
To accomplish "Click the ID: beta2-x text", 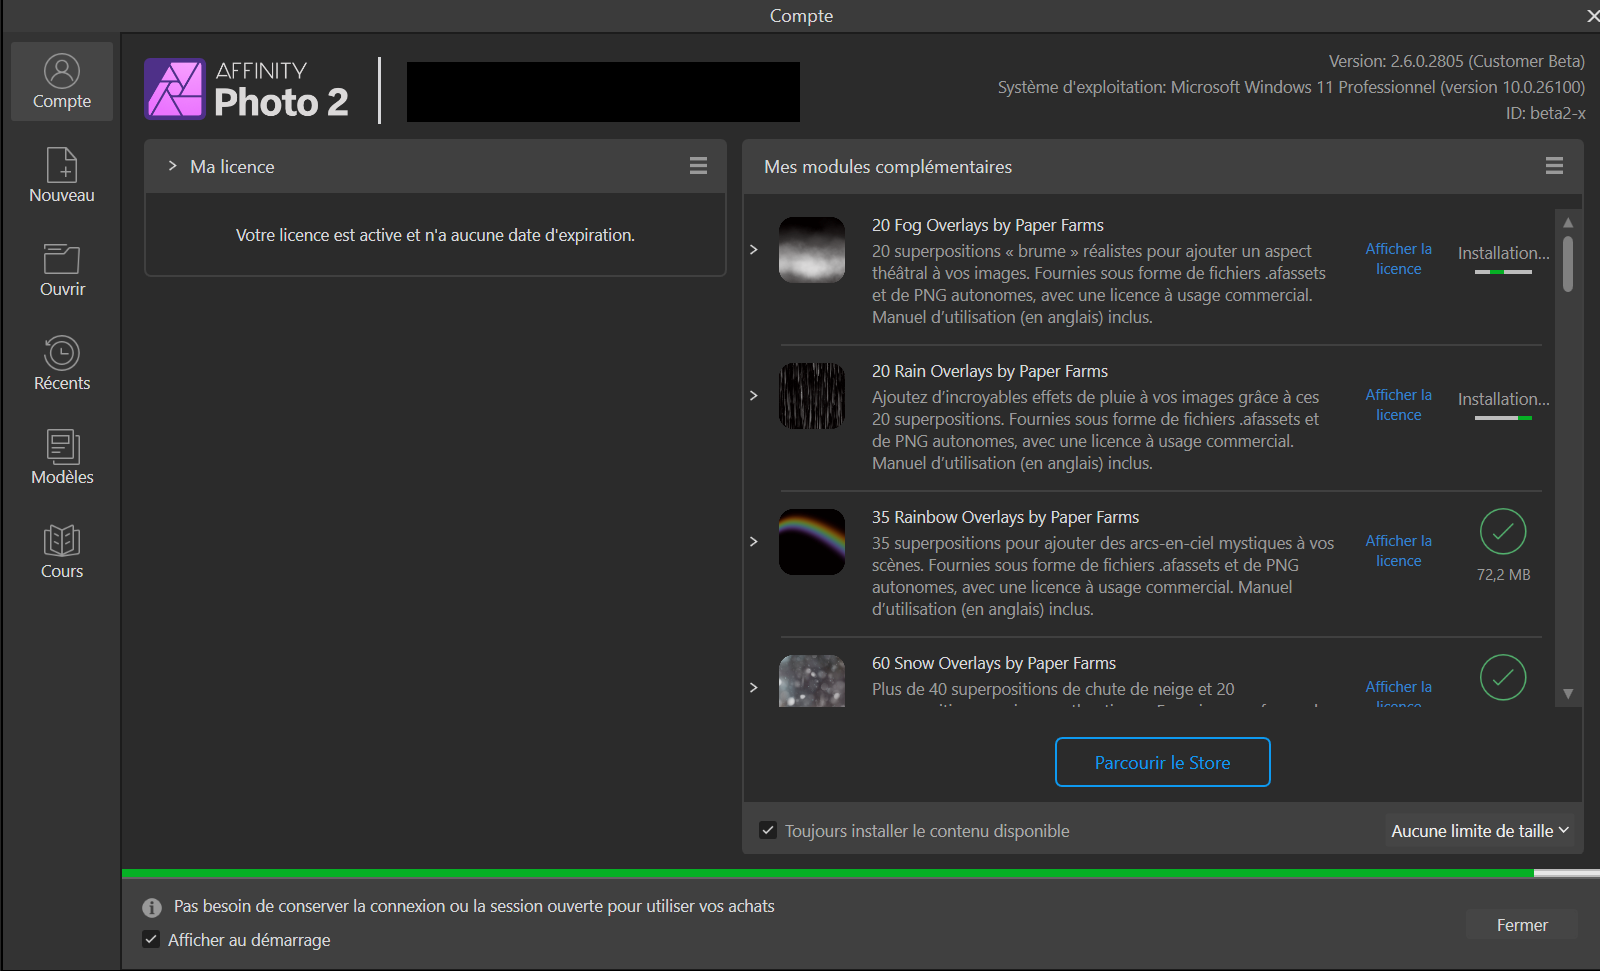I will tap(1546, 113).
